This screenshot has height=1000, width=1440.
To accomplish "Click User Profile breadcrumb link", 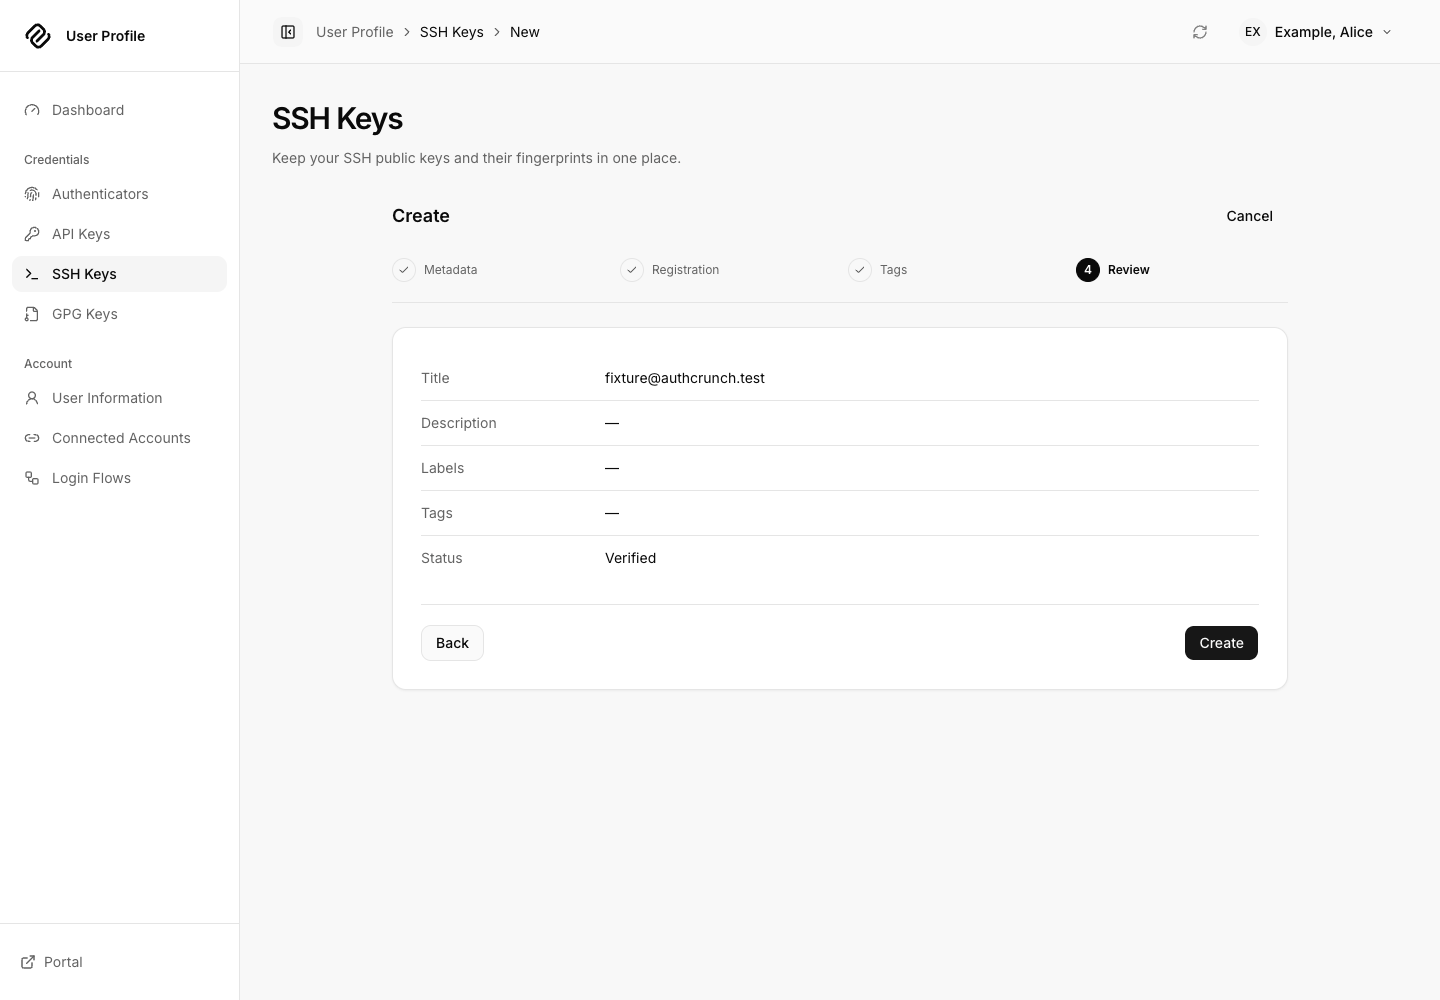I will 355,32.
